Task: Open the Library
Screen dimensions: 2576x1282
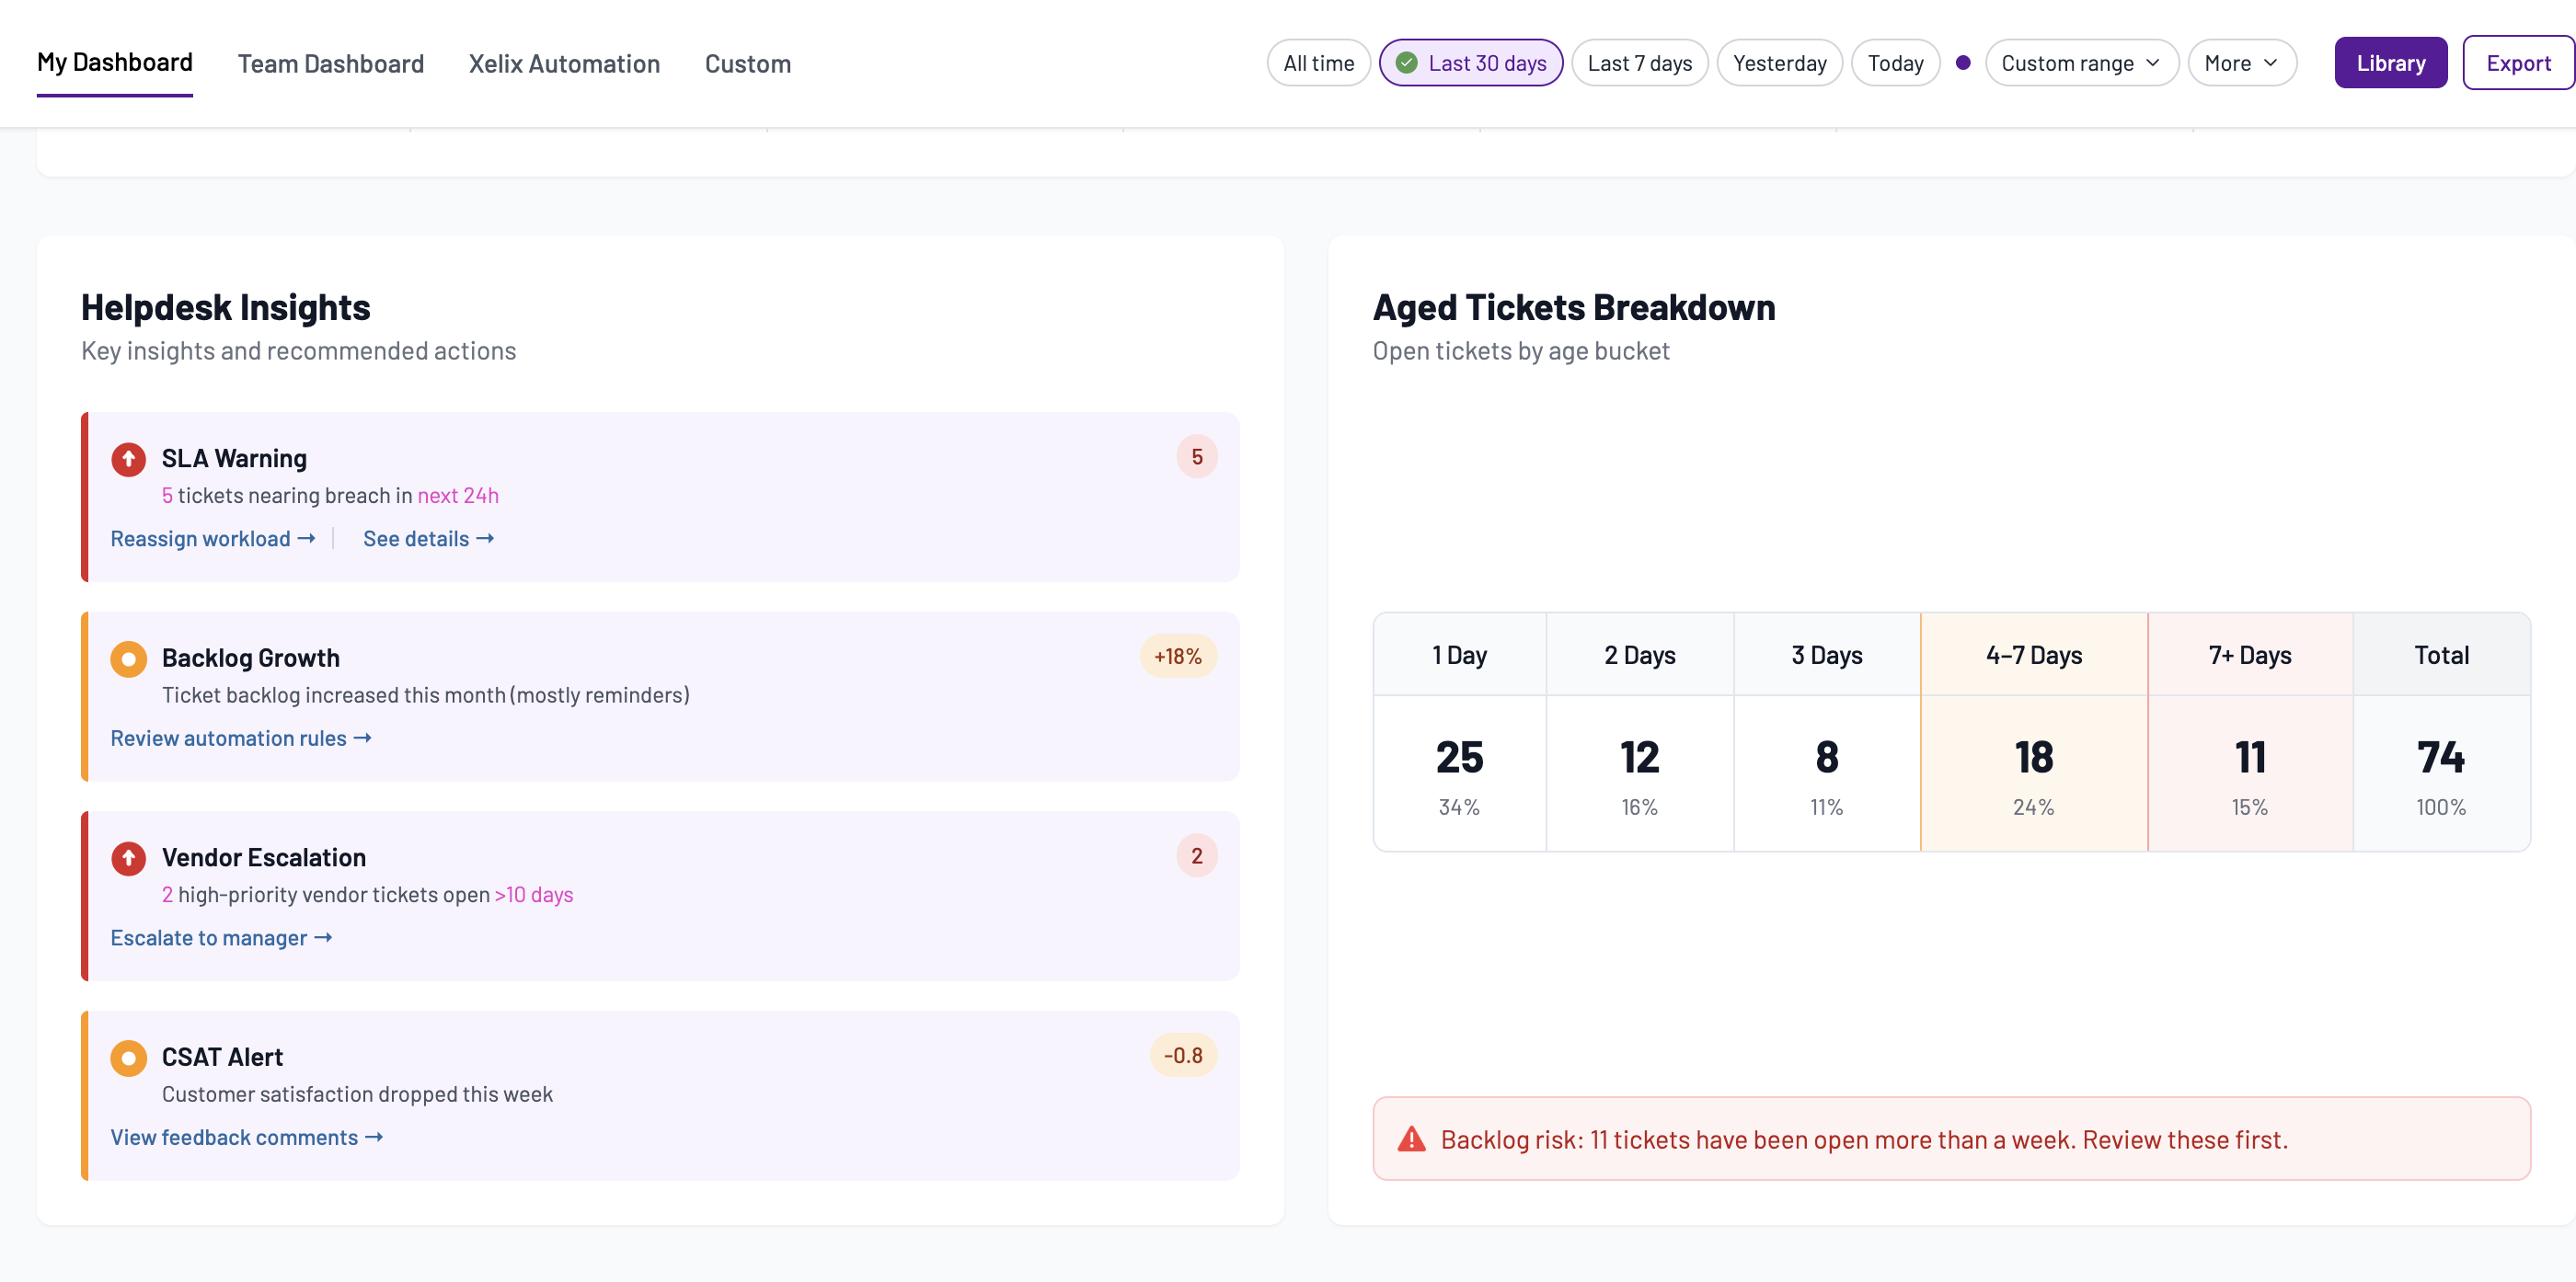Action: (2390, 63)
